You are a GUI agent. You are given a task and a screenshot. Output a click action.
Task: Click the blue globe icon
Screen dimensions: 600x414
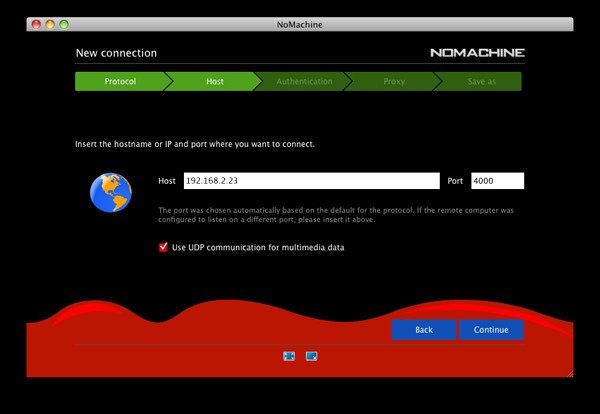(x=111, y=192)
